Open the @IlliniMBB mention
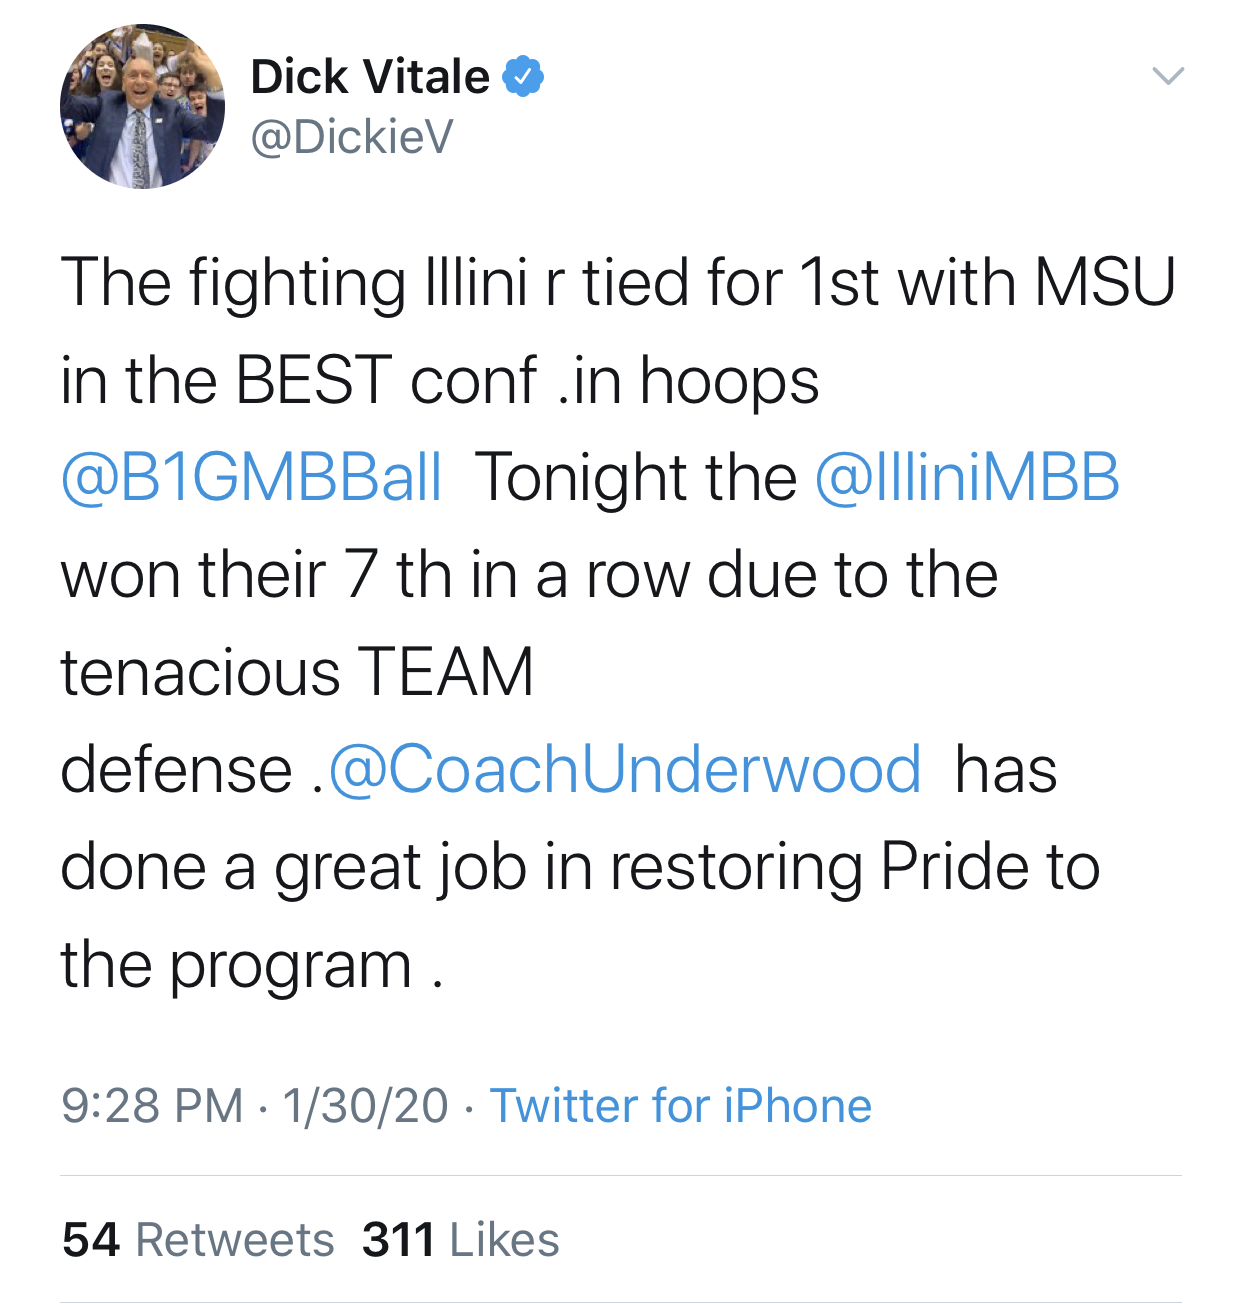1242x1304 pixels. 967,477
